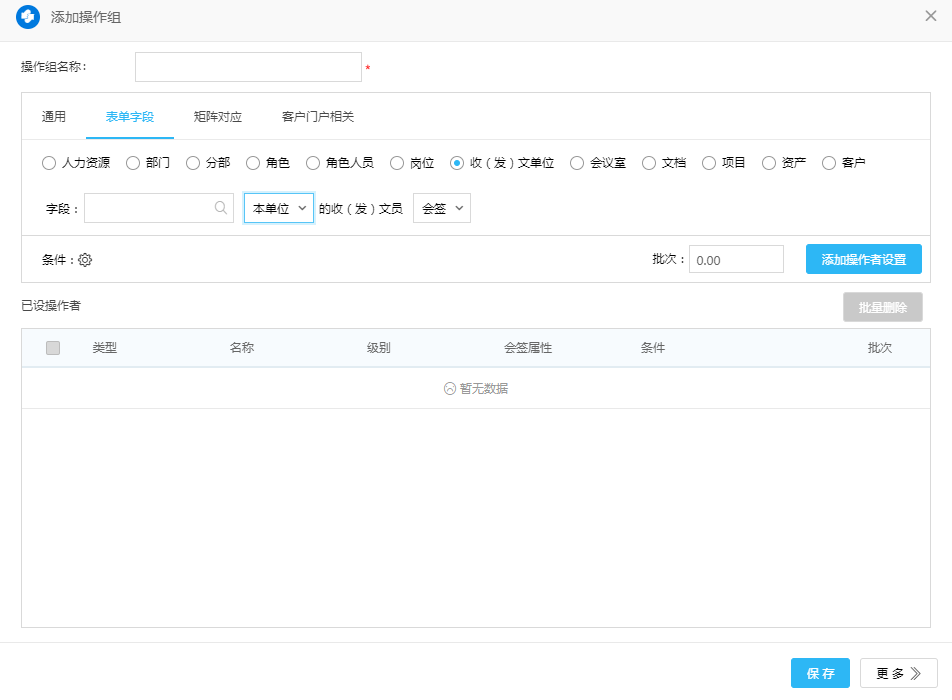Toggle the select-all checkbox in table header

53,348
